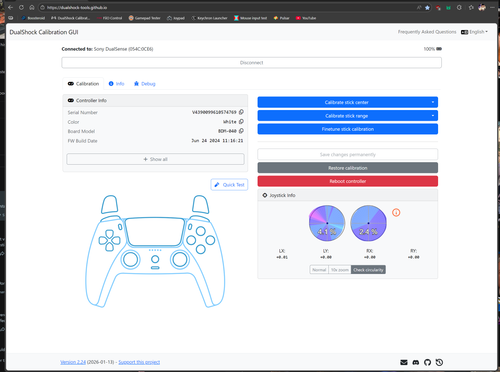Open the Pulsar bookmark
This screenshot has height=372, width=500.
pos(282,18)
